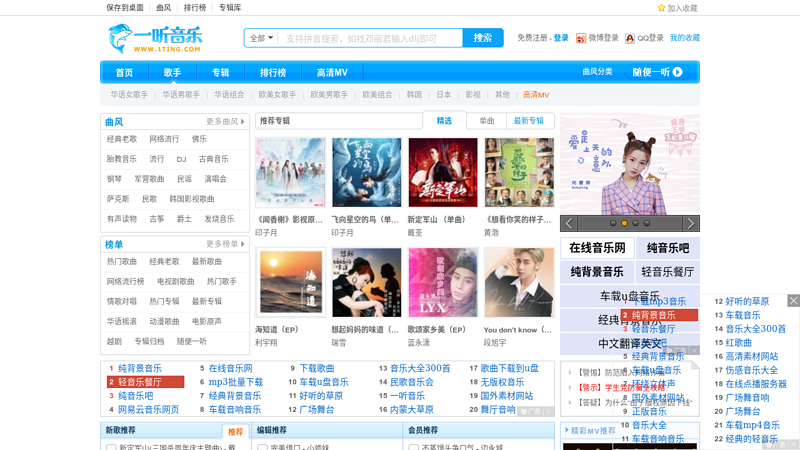Click 在线音乐网 ad button
This screenshot has height=450, width=800.
click(597, 248)
